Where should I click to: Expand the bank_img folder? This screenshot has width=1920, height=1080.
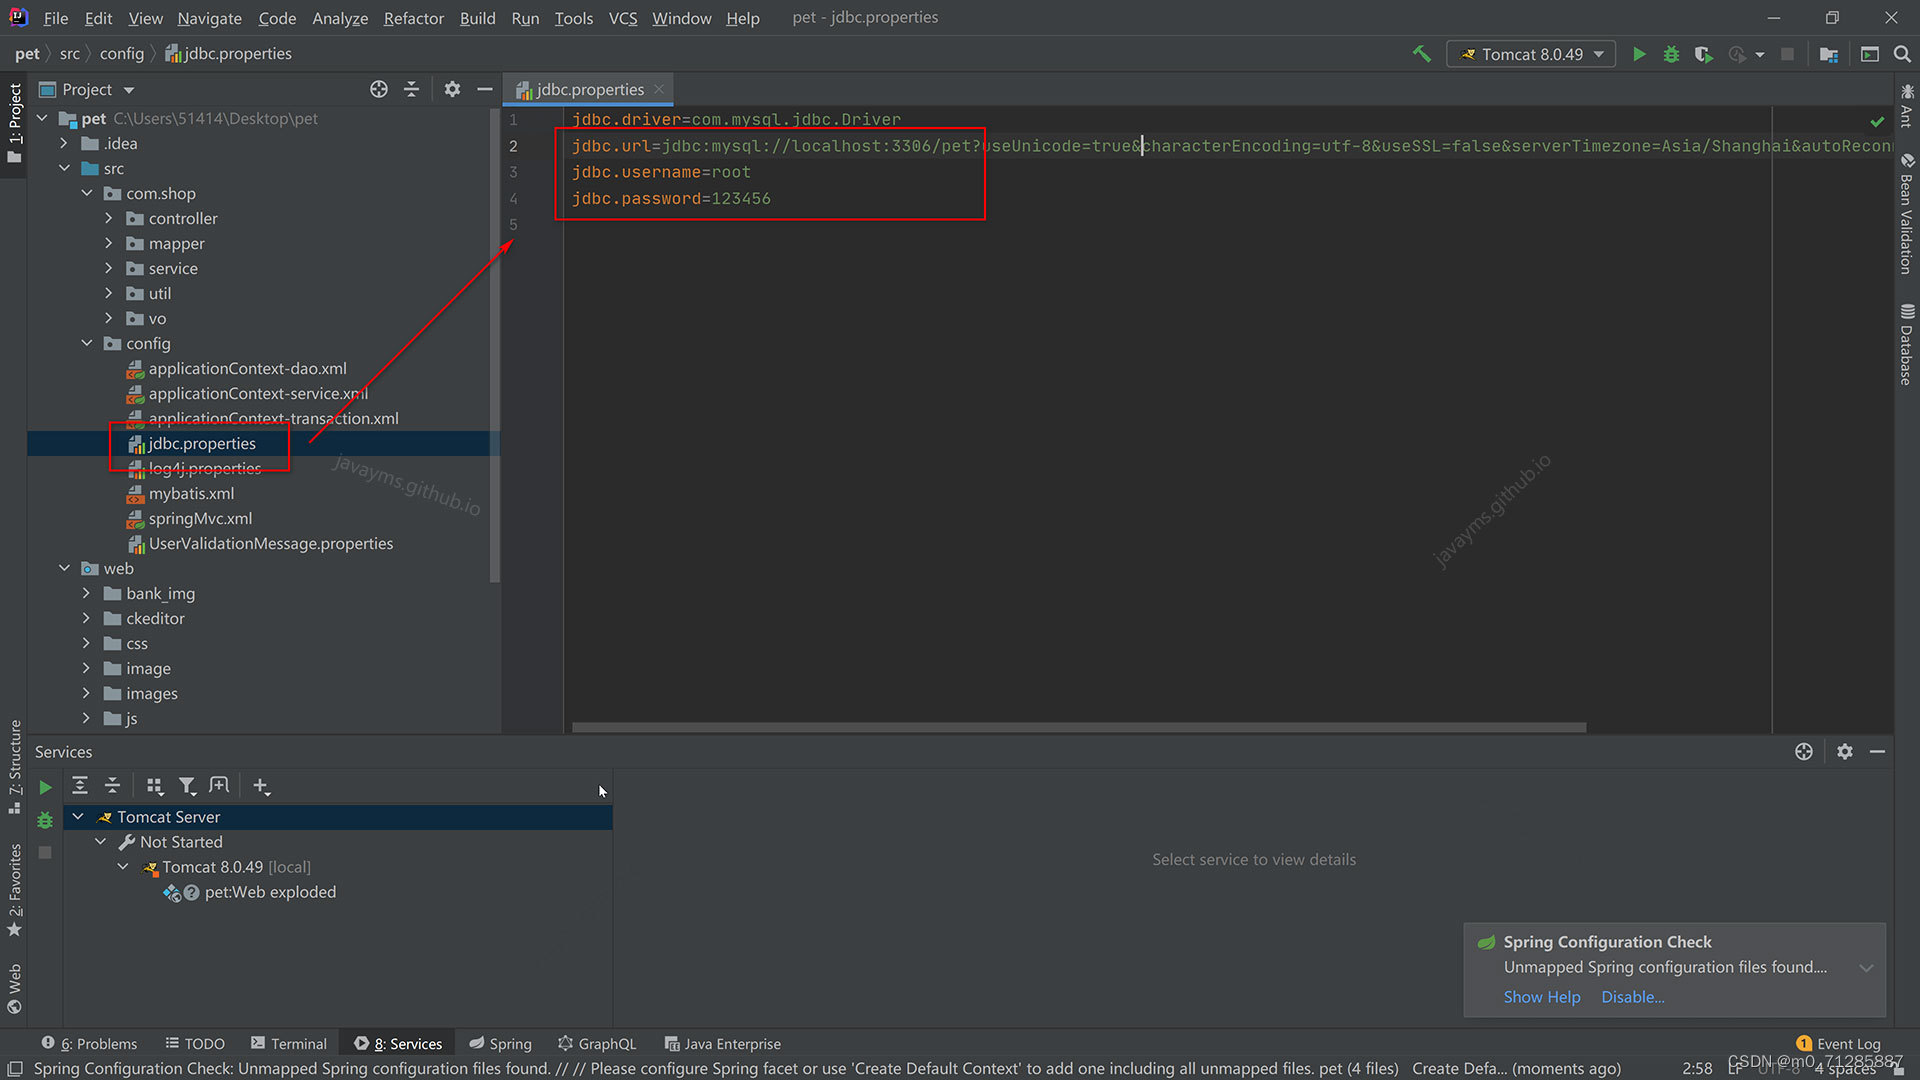pyautogui.click(x=87, y=593)
